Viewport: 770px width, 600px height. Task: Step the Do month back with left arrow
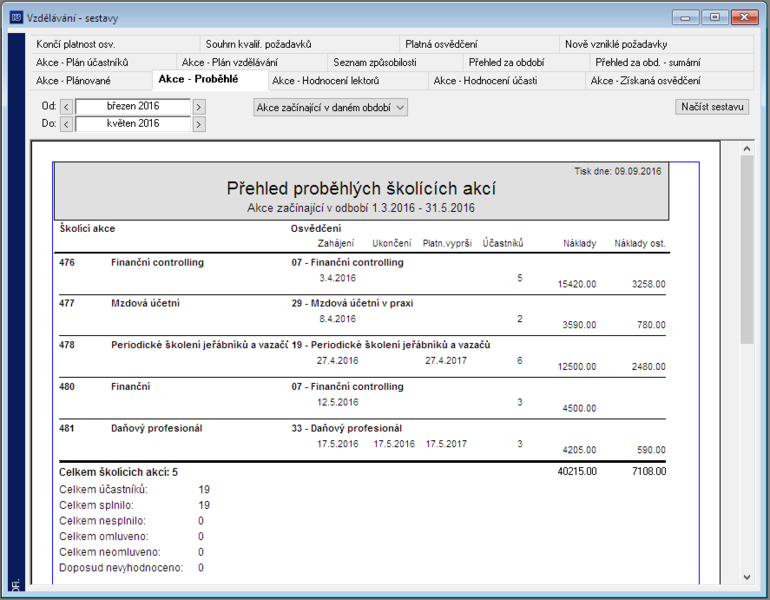66,124
